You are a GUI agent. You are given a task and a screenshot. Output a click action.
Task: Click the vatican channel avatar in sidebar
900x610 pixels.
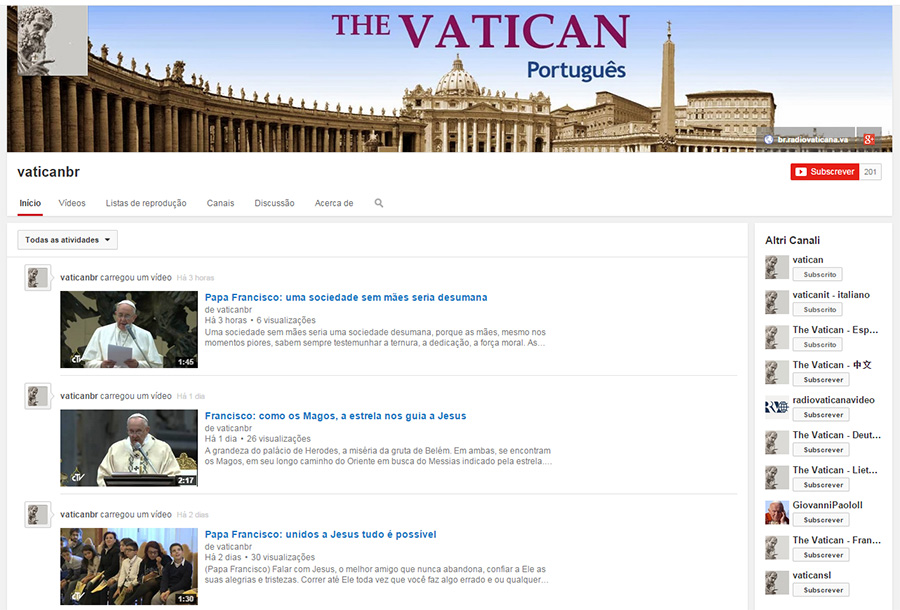(x=777, y=267)
